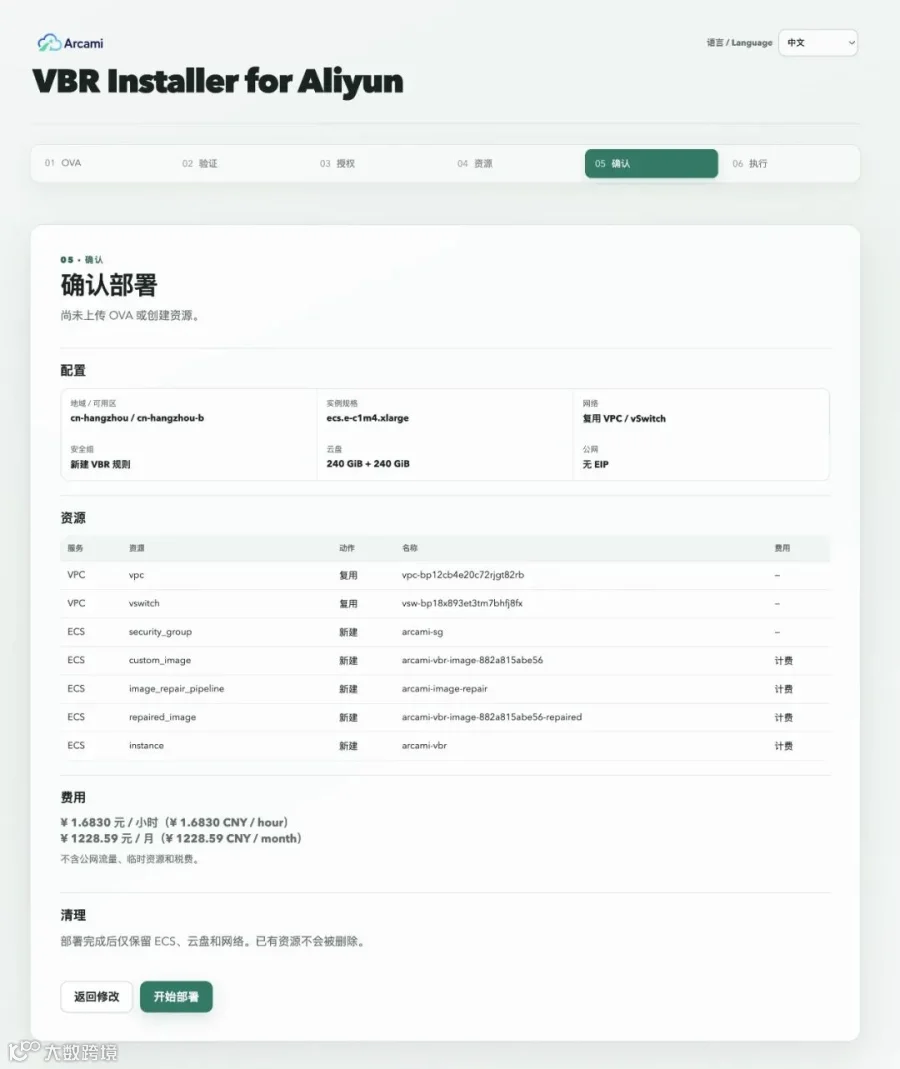Click the arcami-sg security group name
900x1069 pixels.
(x=422, y=632)
